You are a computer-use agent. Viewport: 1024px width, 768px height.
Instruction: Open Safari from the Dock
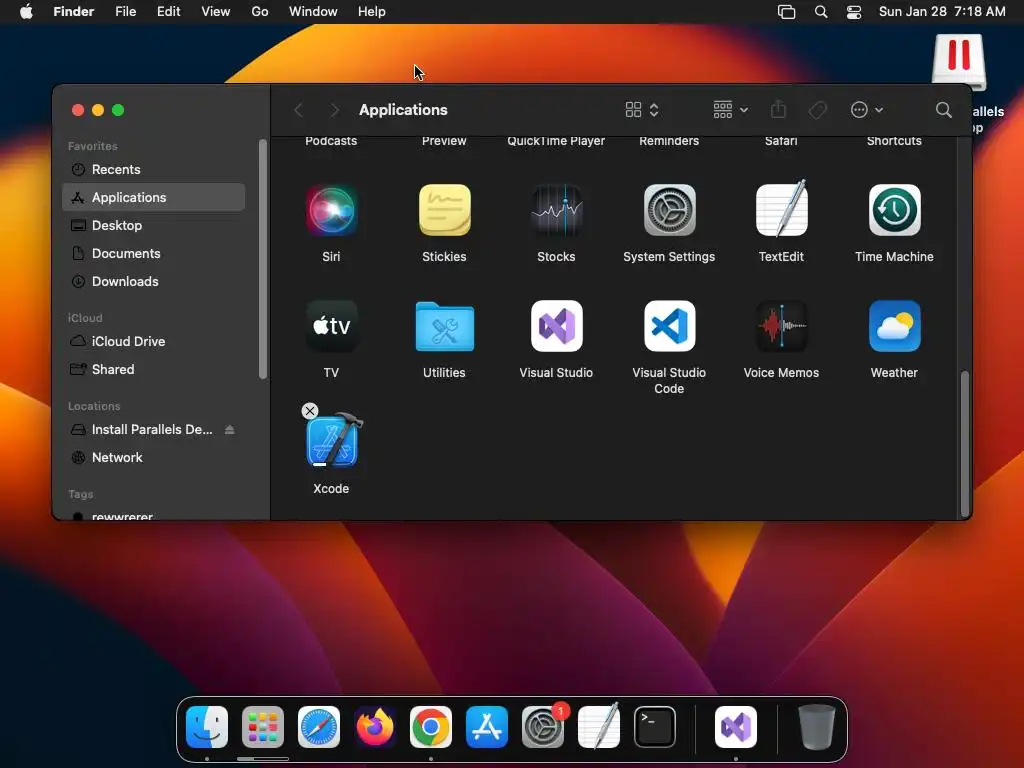(319, 727)
